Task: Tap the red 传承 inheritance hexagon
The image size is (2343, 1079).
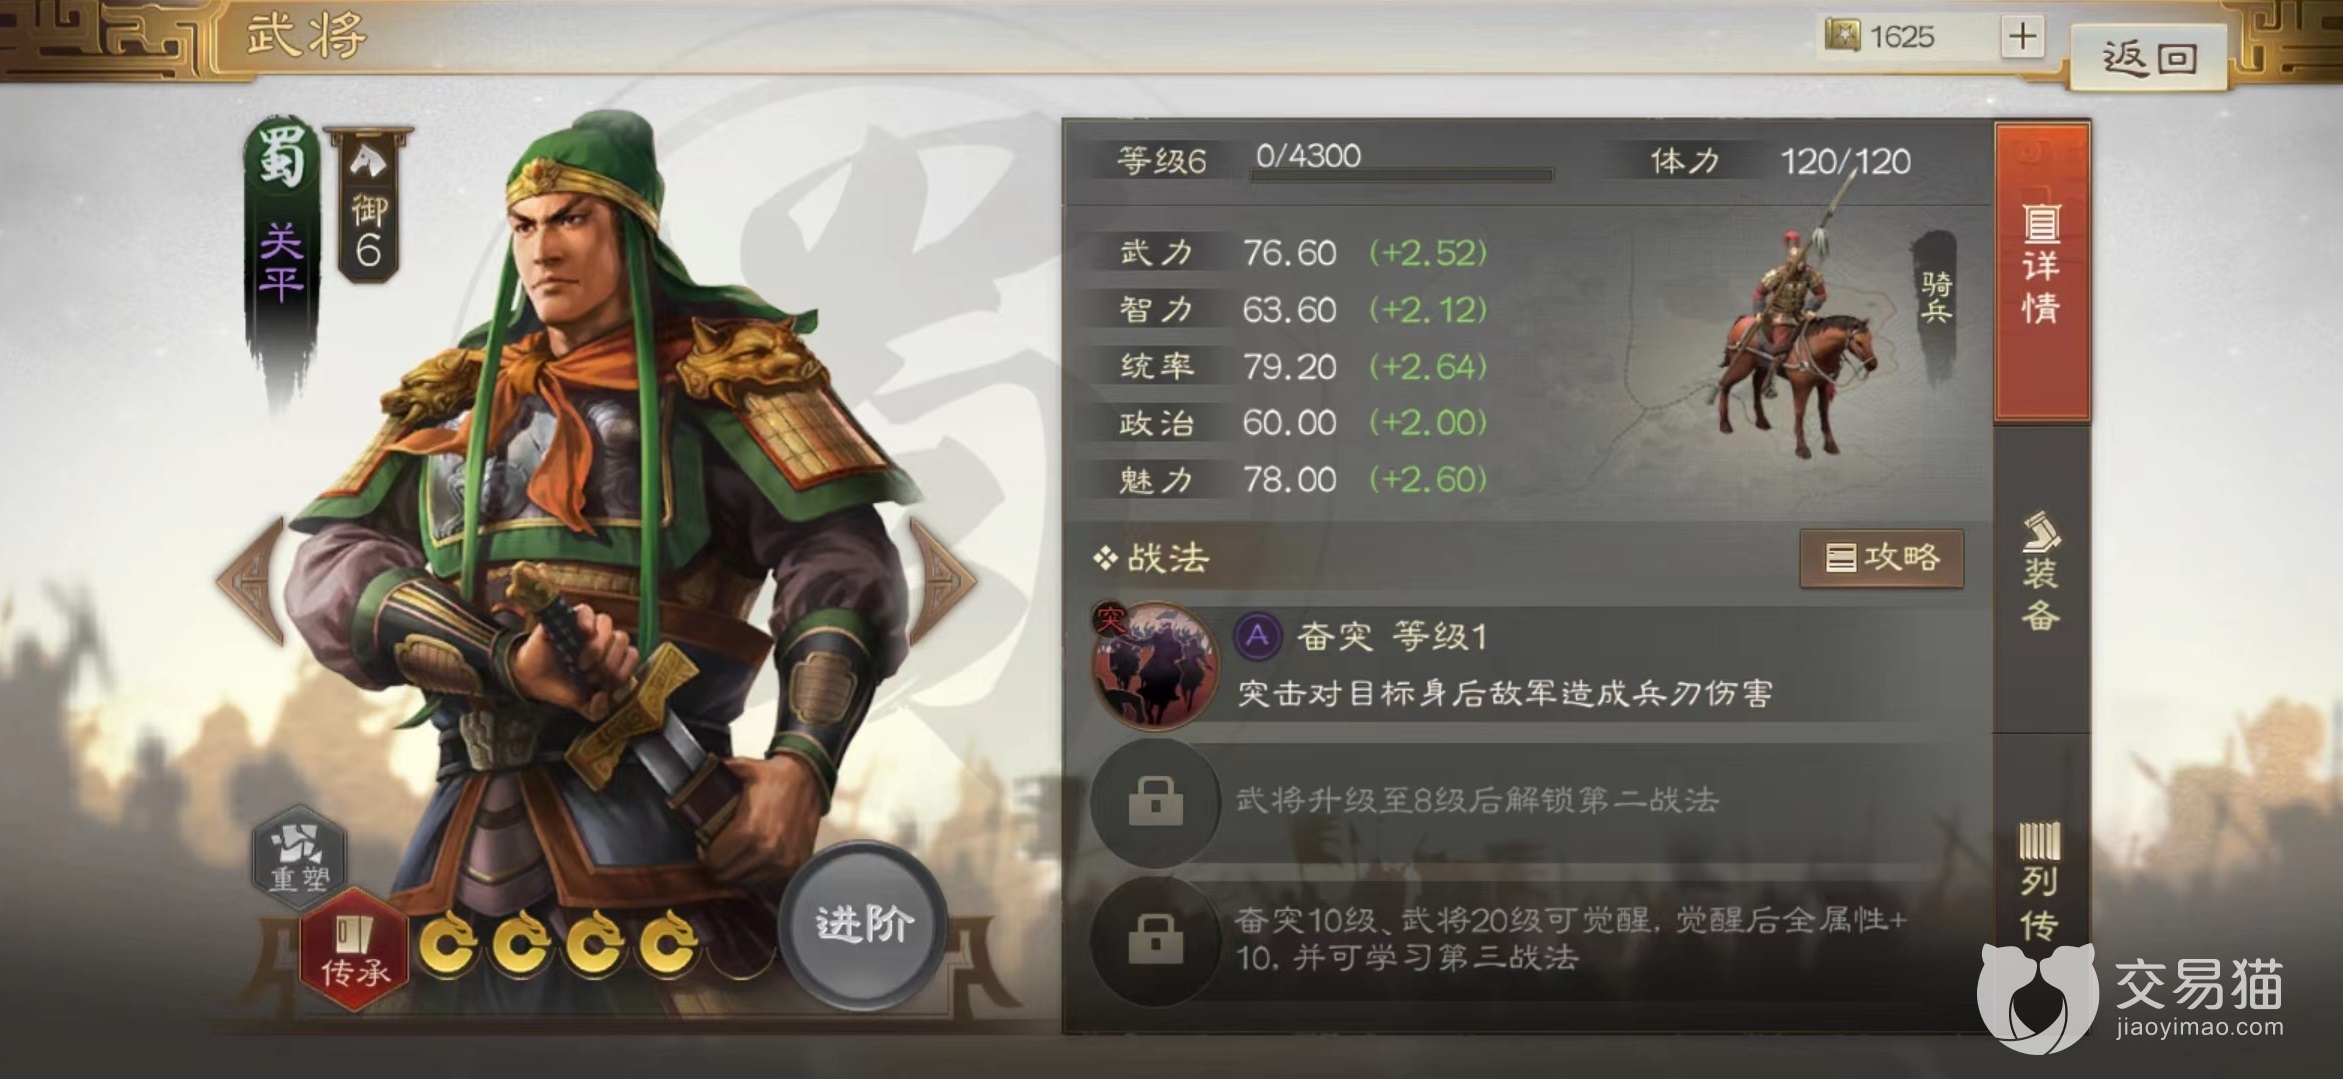Action: point(355,949)
